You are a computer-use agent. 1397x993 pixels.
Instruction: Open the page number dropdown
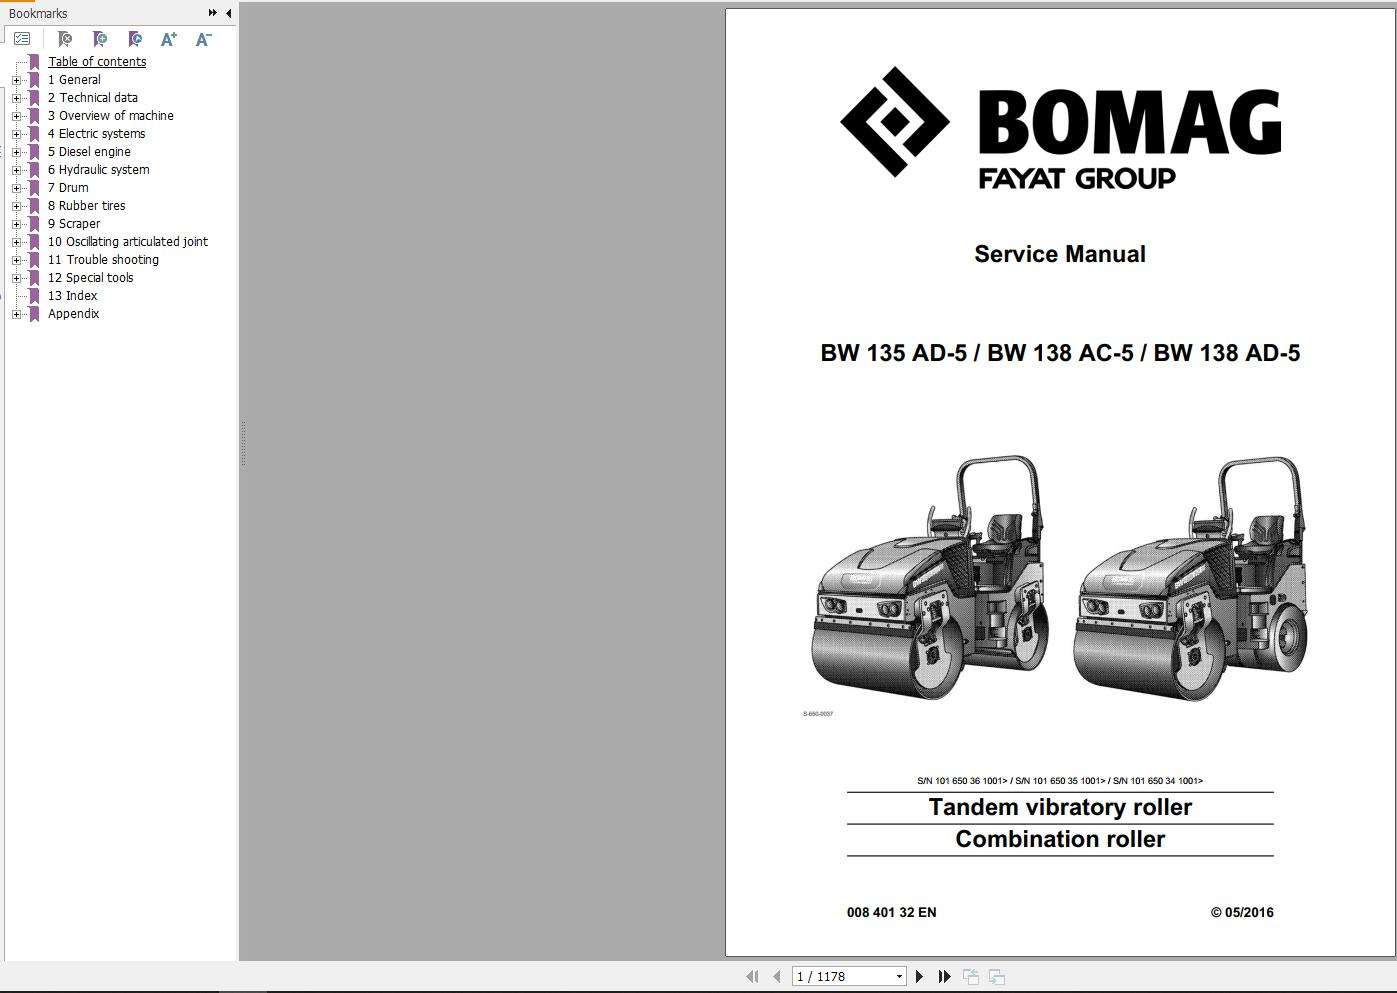pyautogui.click(x=897, y=976)
